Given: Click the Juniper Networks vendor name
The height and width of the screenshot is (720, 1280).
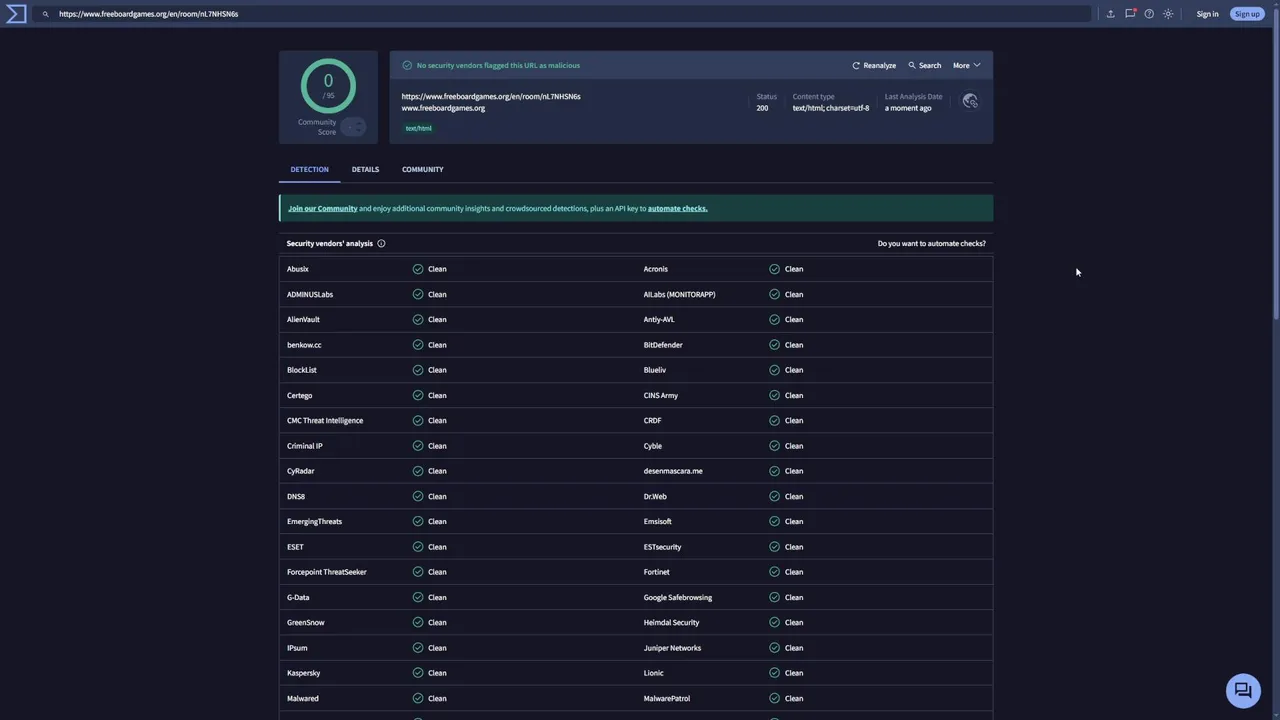Looking at the screenshot, I should (672, 648).
